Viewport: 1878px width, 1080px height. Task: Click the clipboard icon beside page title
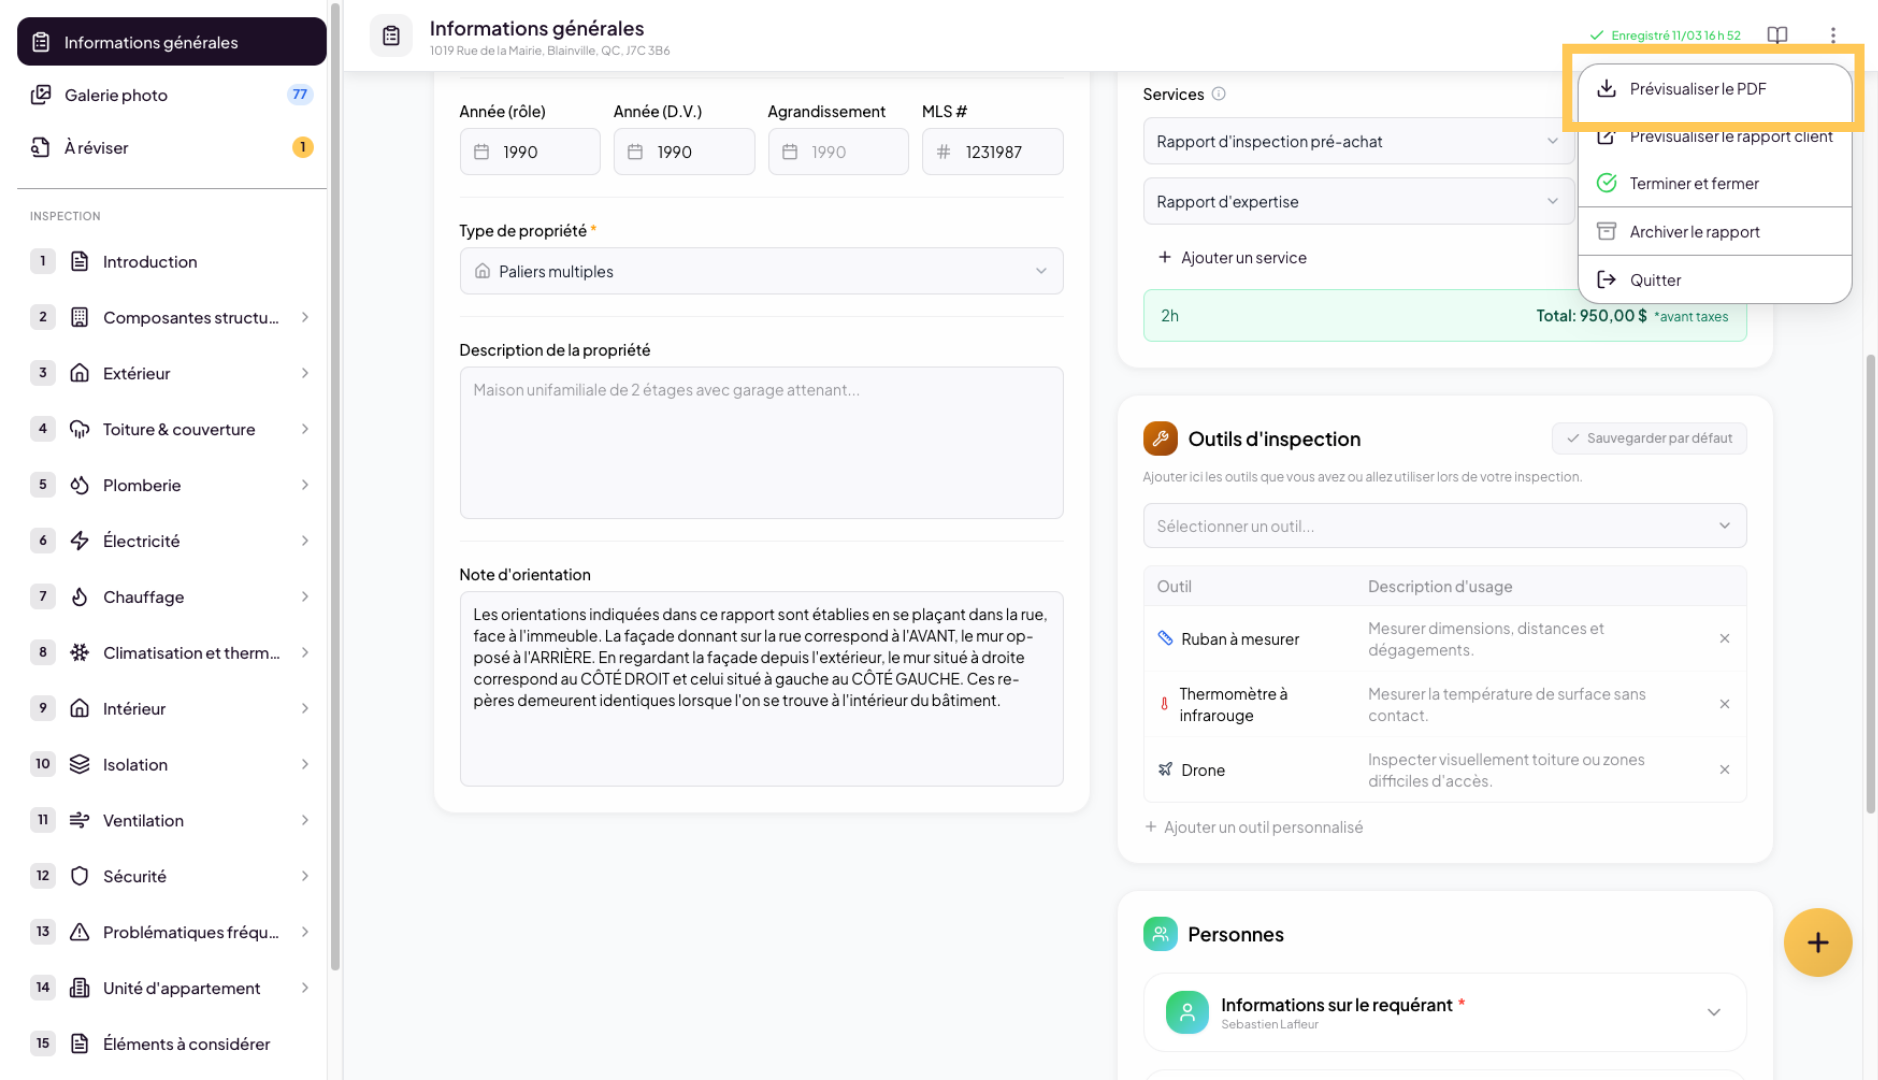391,36
